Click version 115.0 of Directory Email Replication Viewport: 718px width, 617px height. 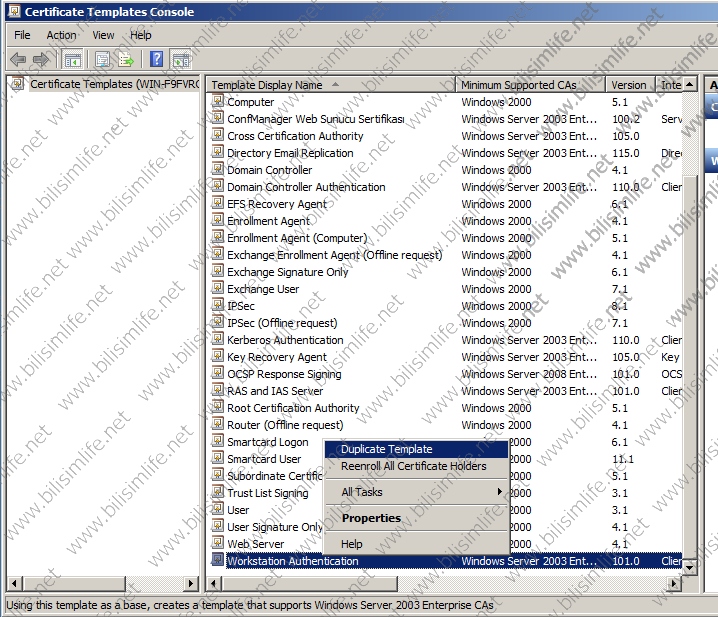pyautogui.click(x=626, y=153)
